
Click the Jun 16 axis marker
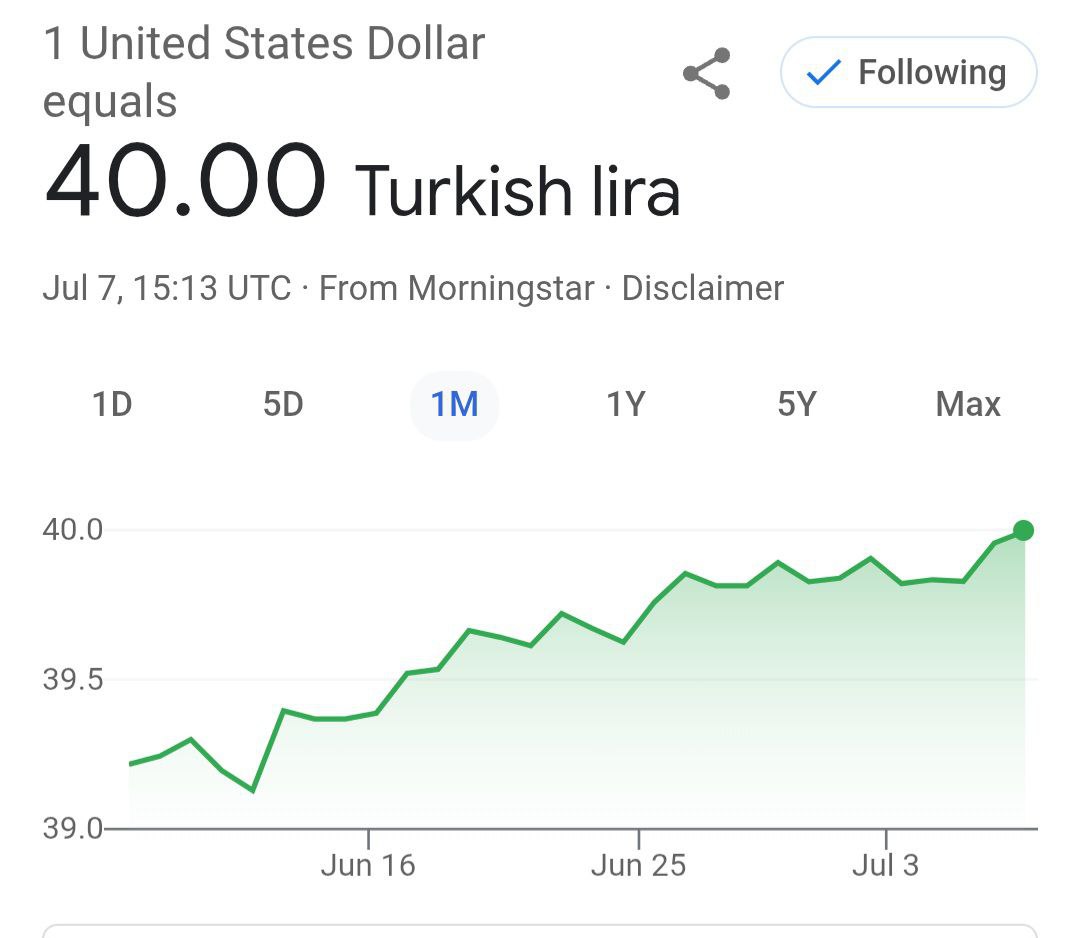[368, 865]
